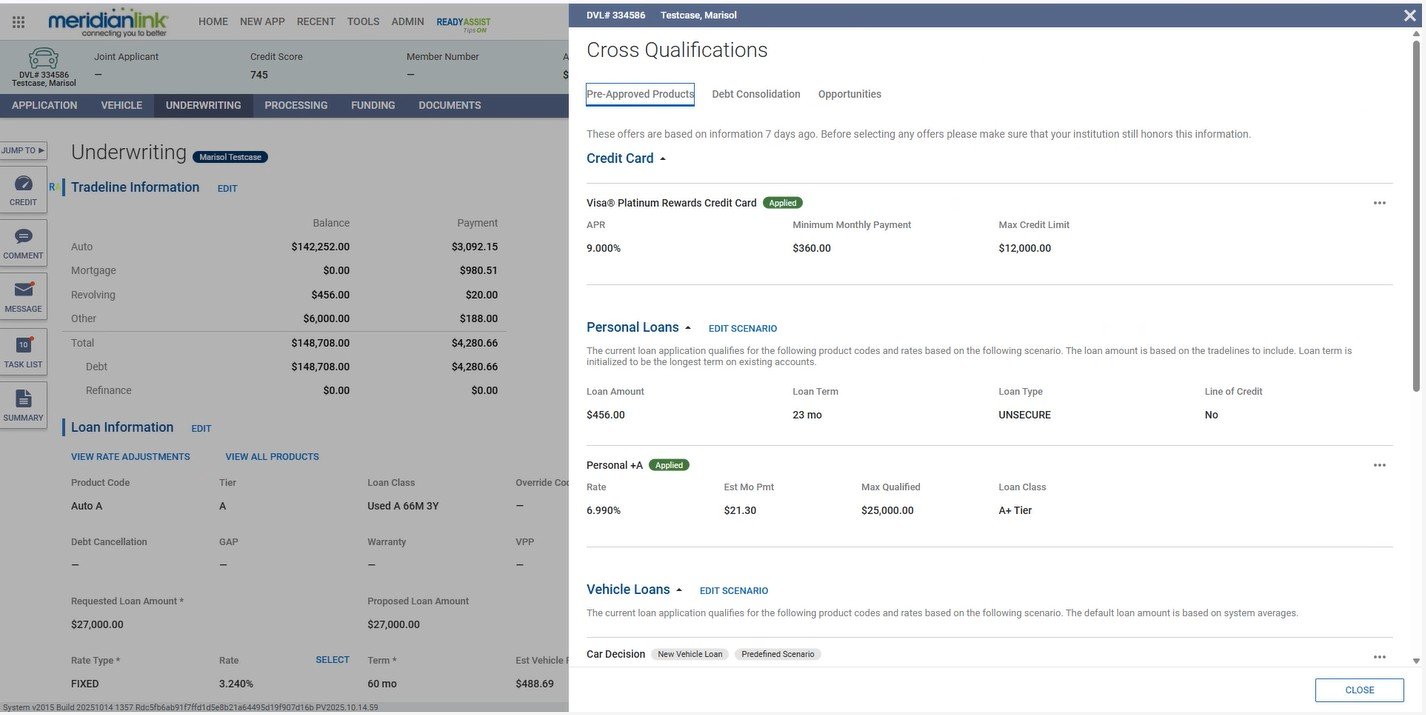Image resolution: width=1426 pixels, height=715 pixels.
Task: Open the Summary sidebar icon
Action: point(23,405)
